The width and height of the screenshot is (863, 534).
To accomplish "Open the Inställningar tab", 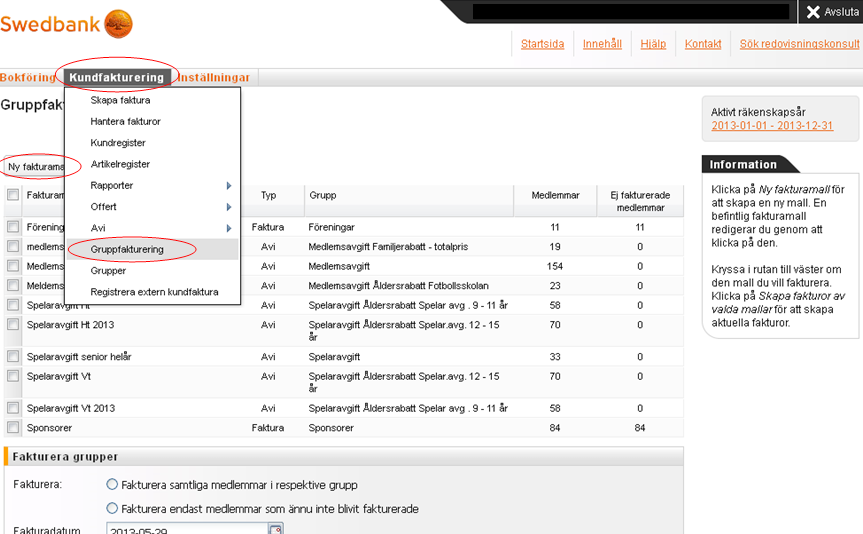I will [x=214, y=78].
